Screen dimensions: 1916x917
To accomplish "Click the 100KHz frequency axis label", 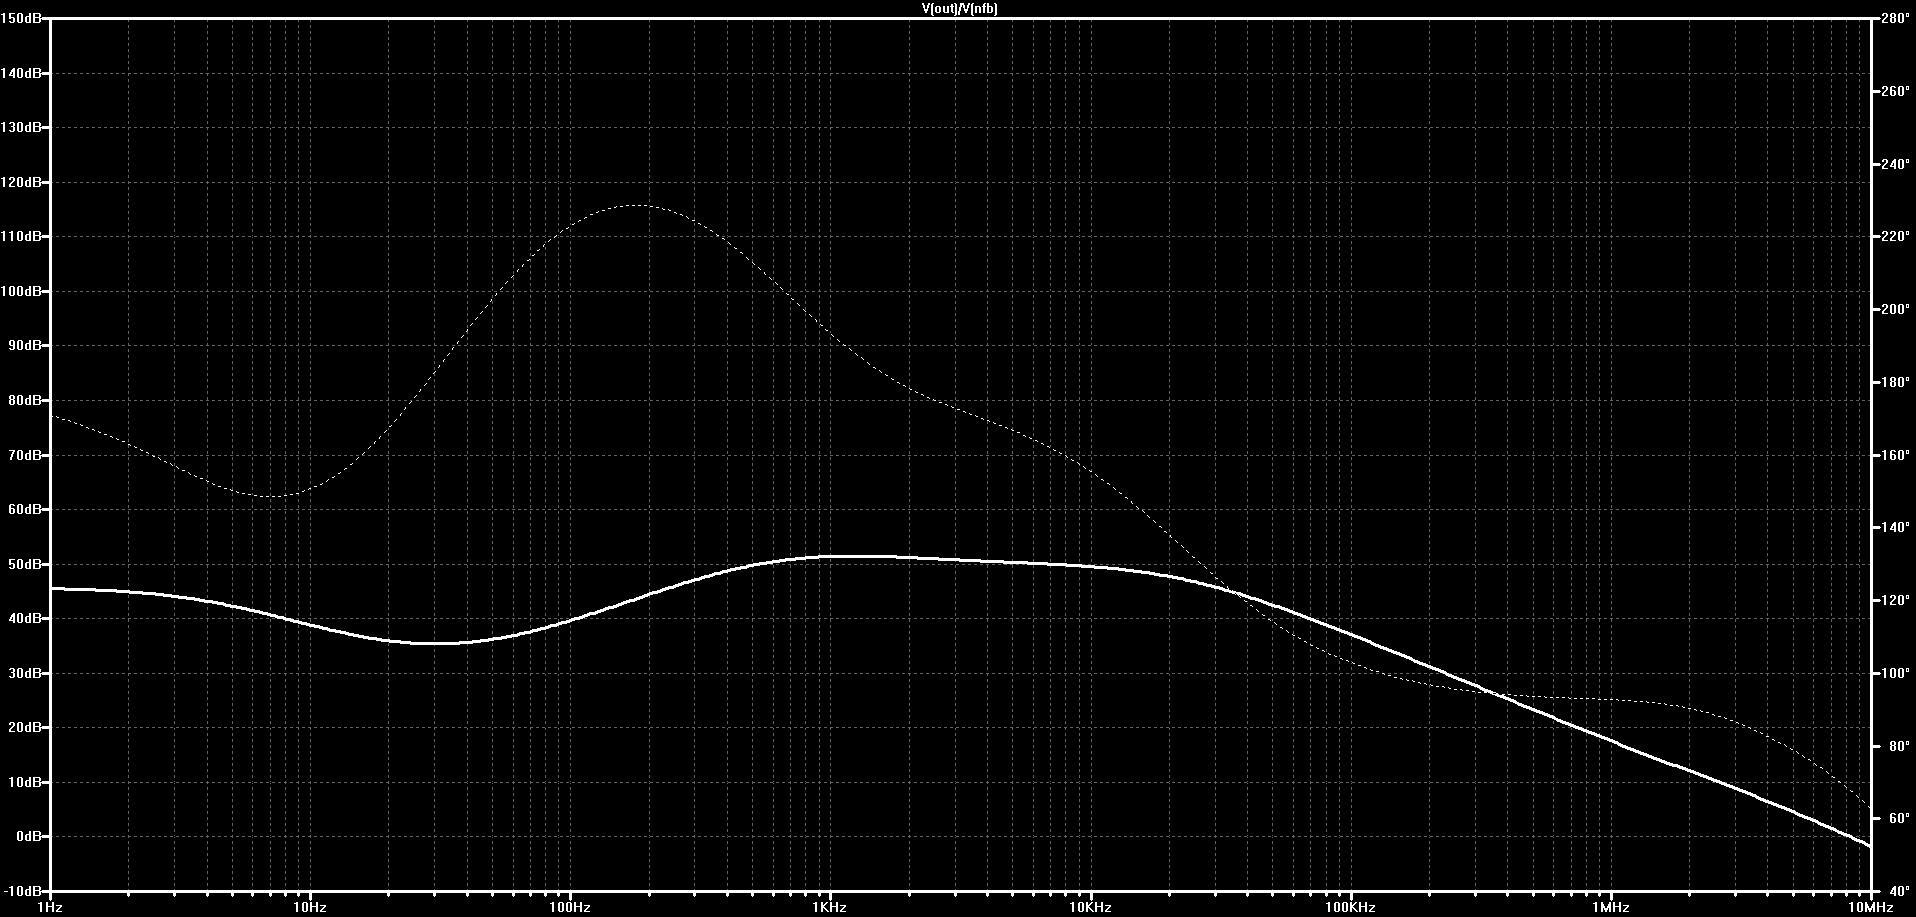I will (x=1350, y=907).
